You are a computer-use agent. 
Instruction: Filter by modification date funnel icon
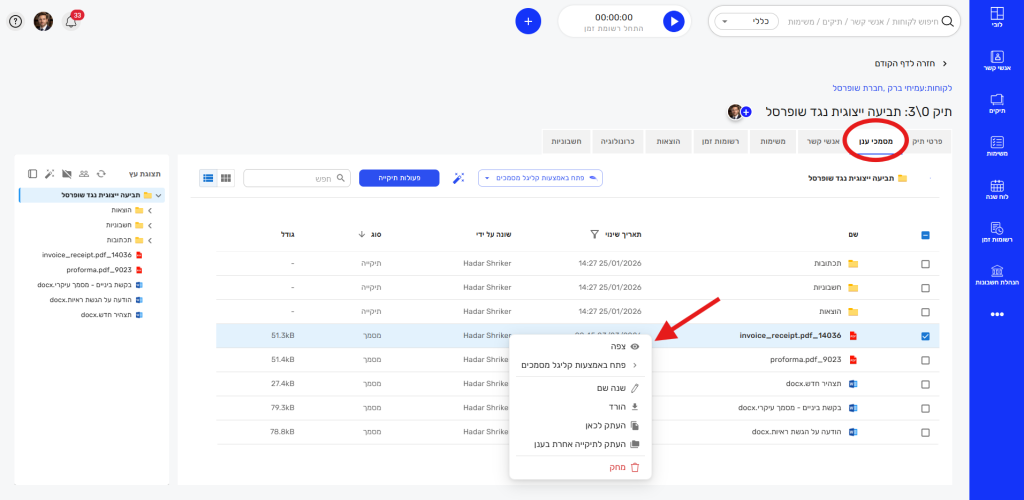tap(594, 234)
